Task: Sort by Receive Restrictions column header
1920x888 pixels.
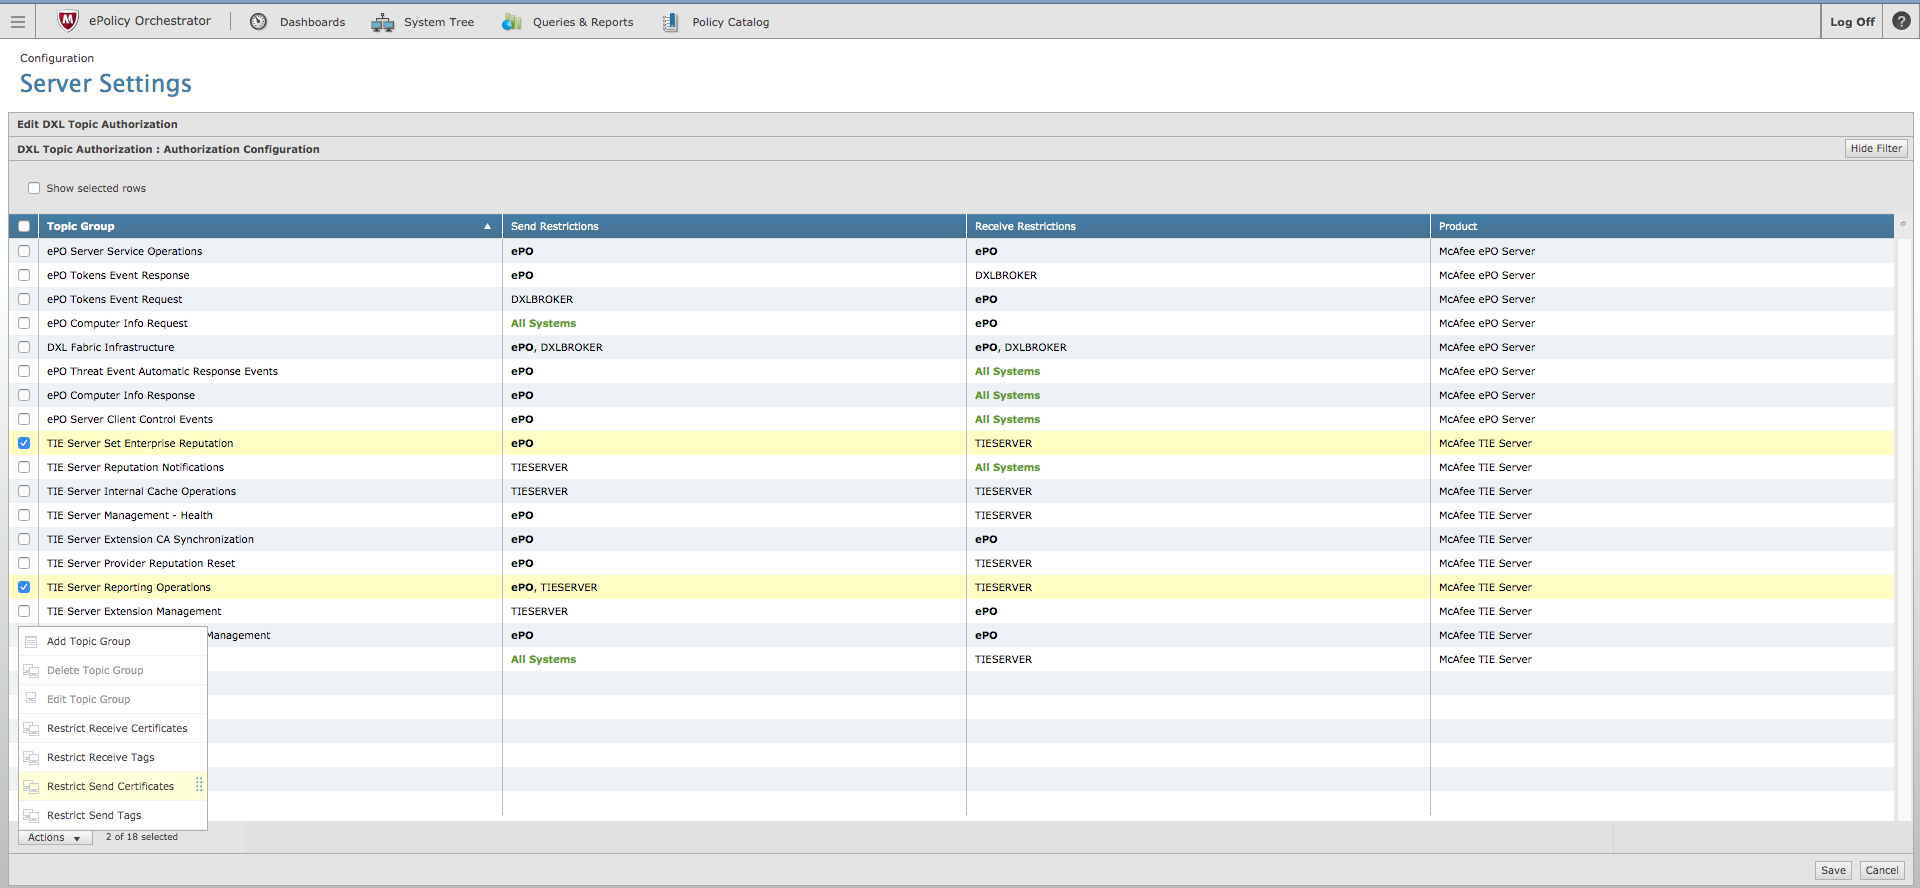Action: 1198,226
